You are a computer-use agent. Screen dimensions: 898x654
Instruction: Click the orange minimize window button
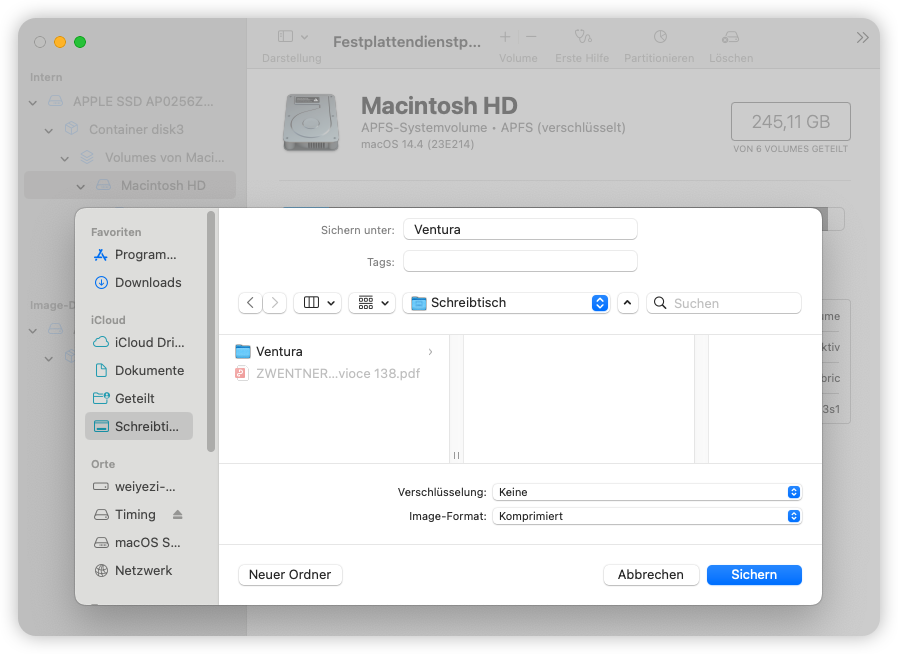pos(60,42)
